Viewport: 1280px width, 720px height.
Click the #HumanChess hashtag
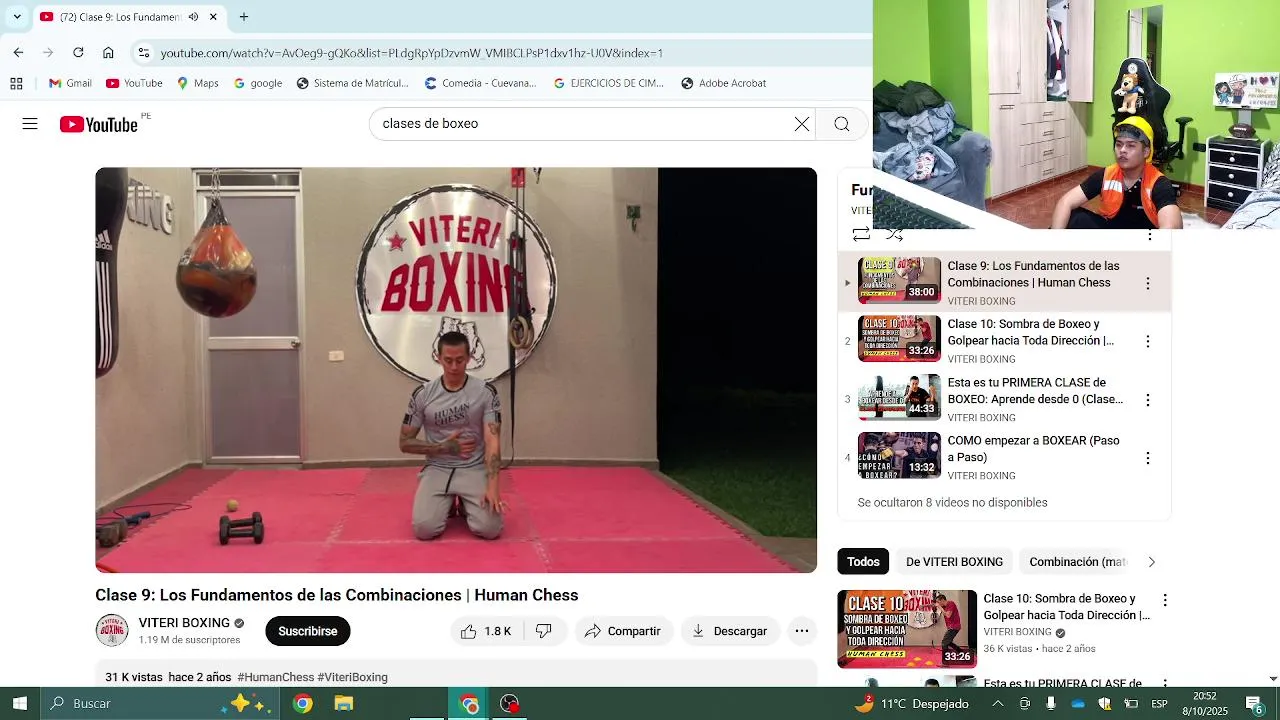coord(276,677)
